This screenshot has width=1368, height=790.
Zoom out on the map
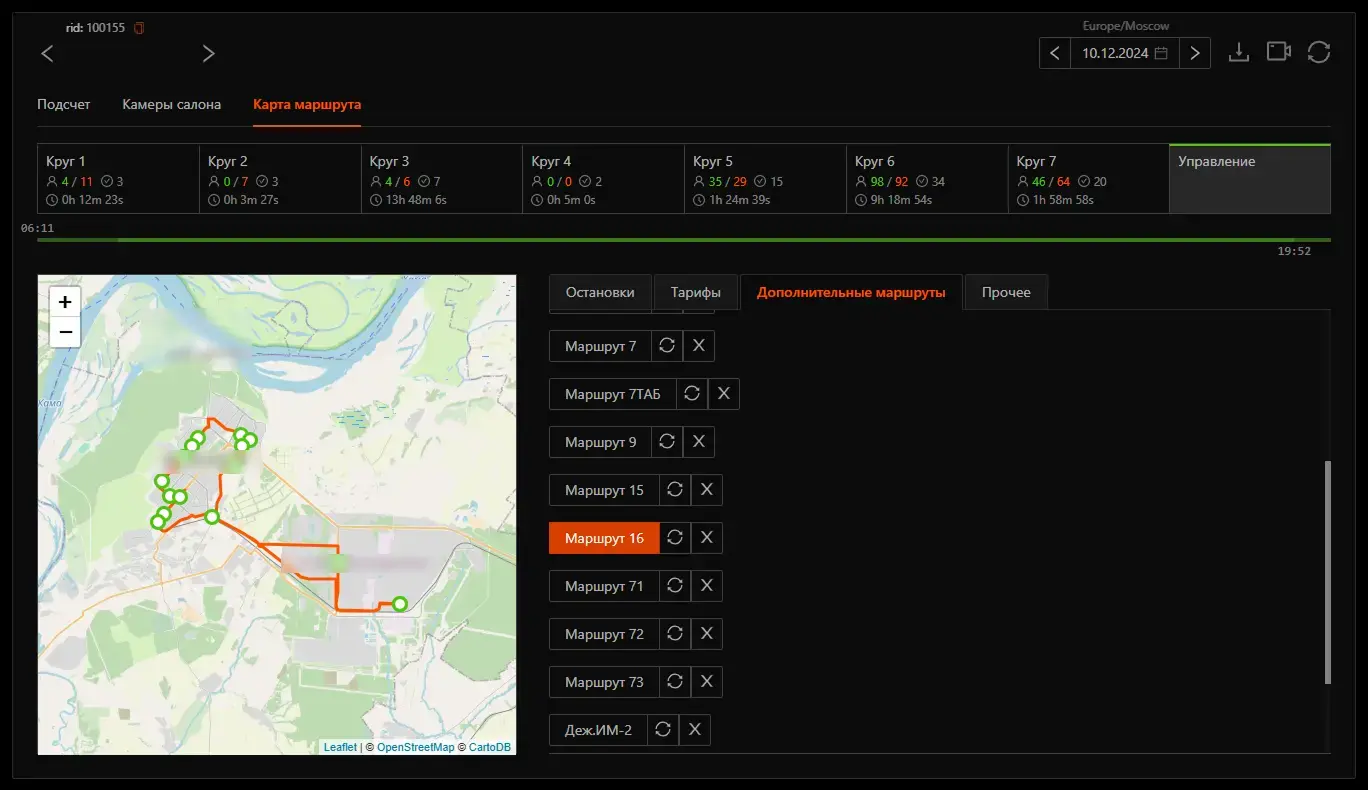65,331
